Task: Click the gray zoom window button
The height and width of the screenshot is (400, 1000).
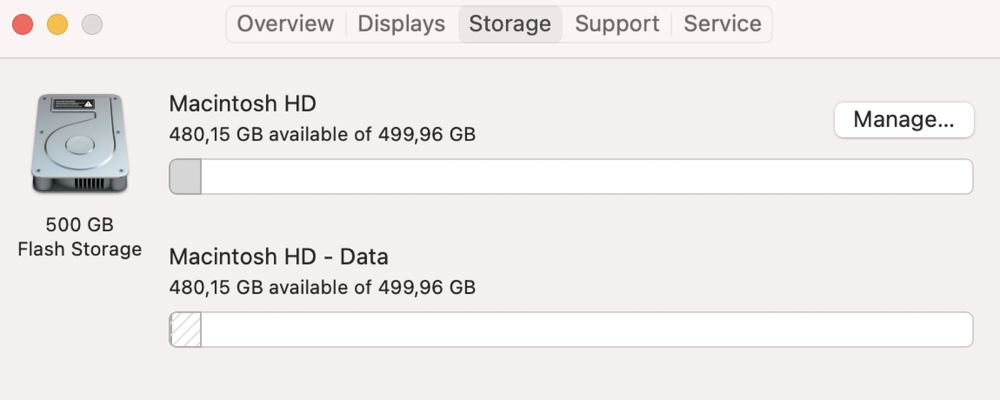Action: pyautogui.click(x=92, y=24)
